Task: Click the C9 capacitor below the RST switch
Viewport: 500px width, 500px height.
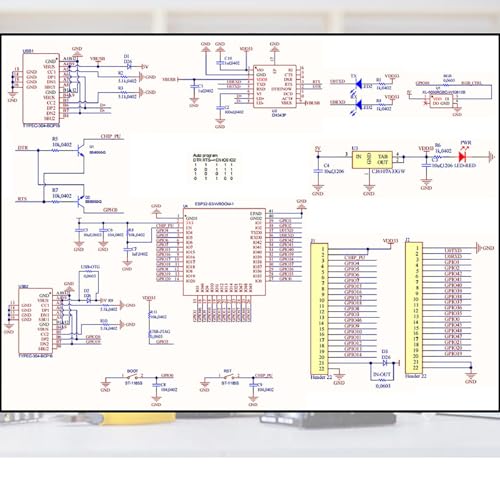Action: [x=253, y=385]
